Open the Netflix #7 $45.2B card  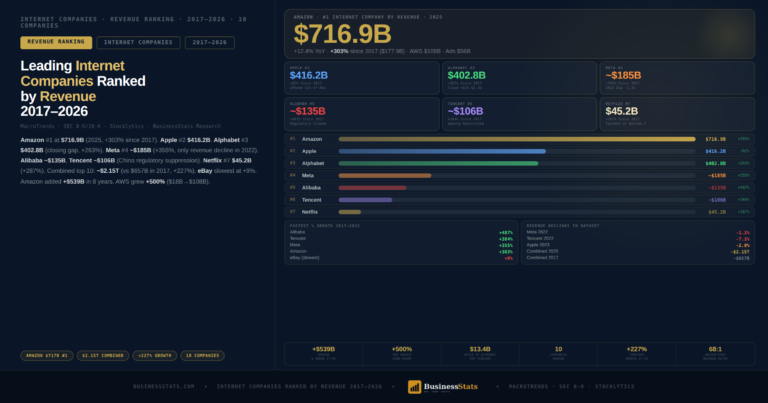tap(677, 114)
